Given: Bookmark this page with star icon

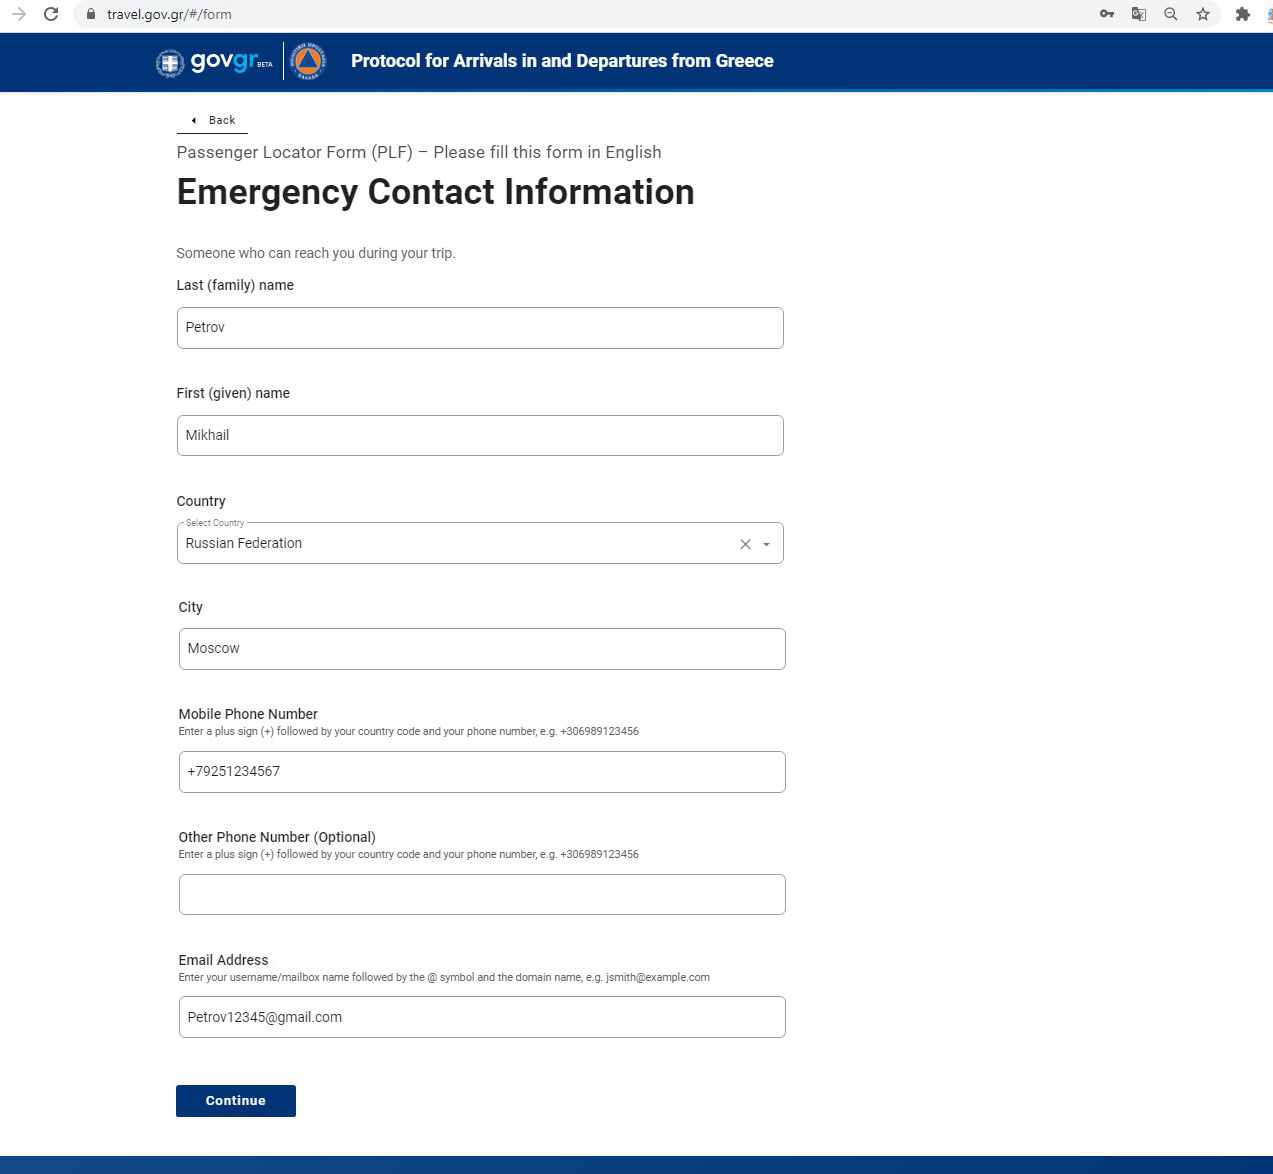Looking at the screenshot, I should pyautogui.click(x=1203, y=14).
